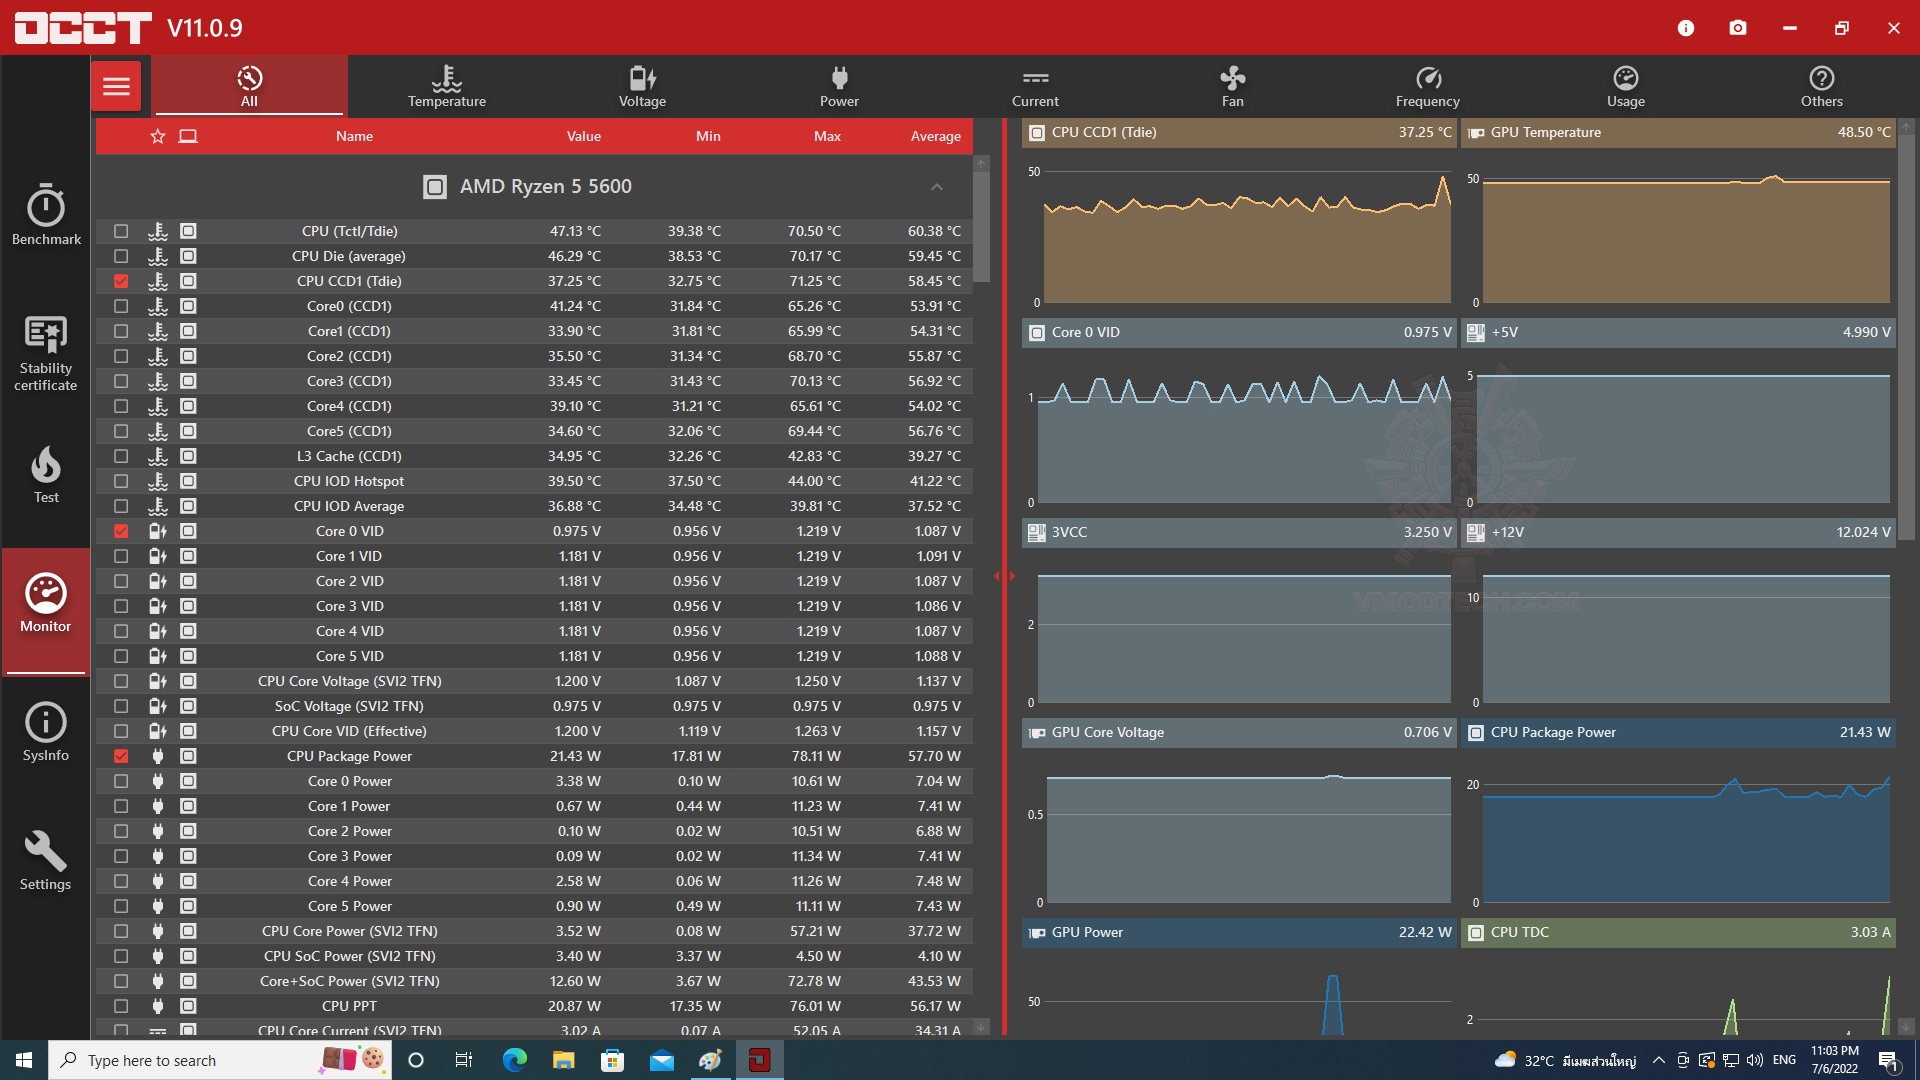This screenshot has height=1080, width=1920.
Task: Click the info icon in title bar
Action: click(1686, 28)
